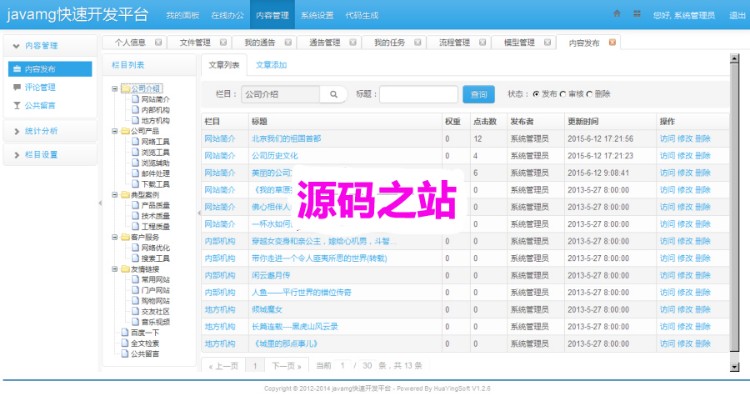Image resolution: width=750 pixels, height=396 pixels.
Task: Click the search magnifier in the 栏目 field
Action: point(333,94)
